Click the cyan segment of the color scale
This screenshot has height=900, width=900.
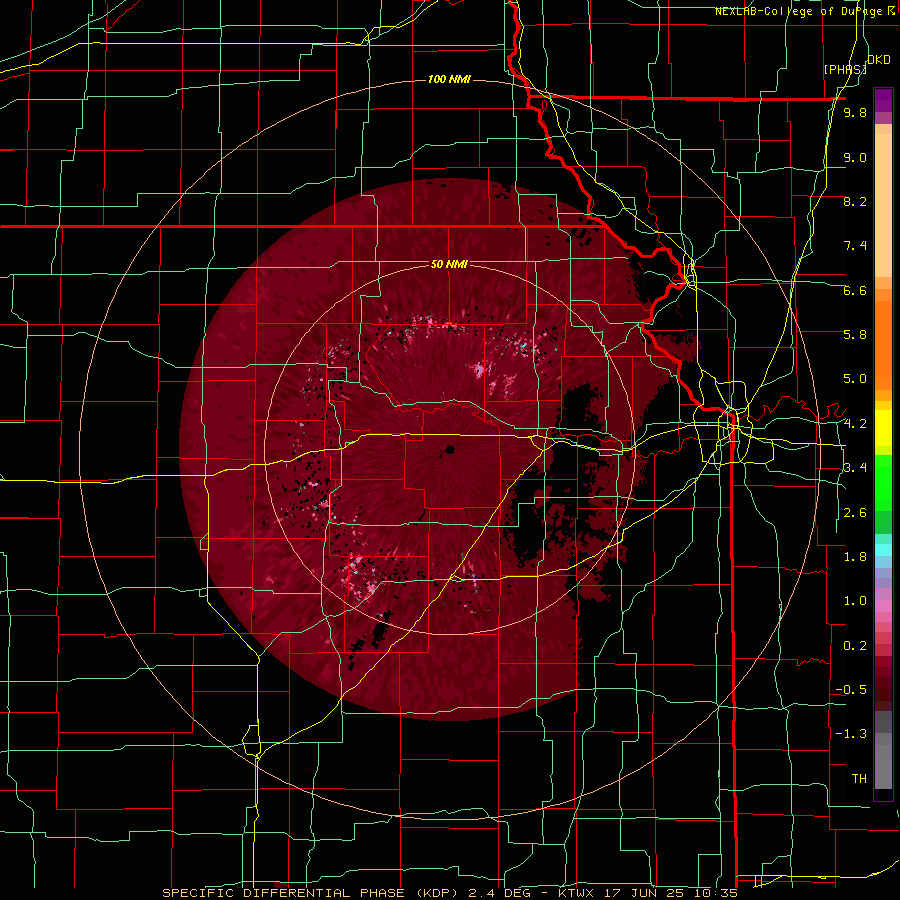pyautogui.click(x=883, y=549)
